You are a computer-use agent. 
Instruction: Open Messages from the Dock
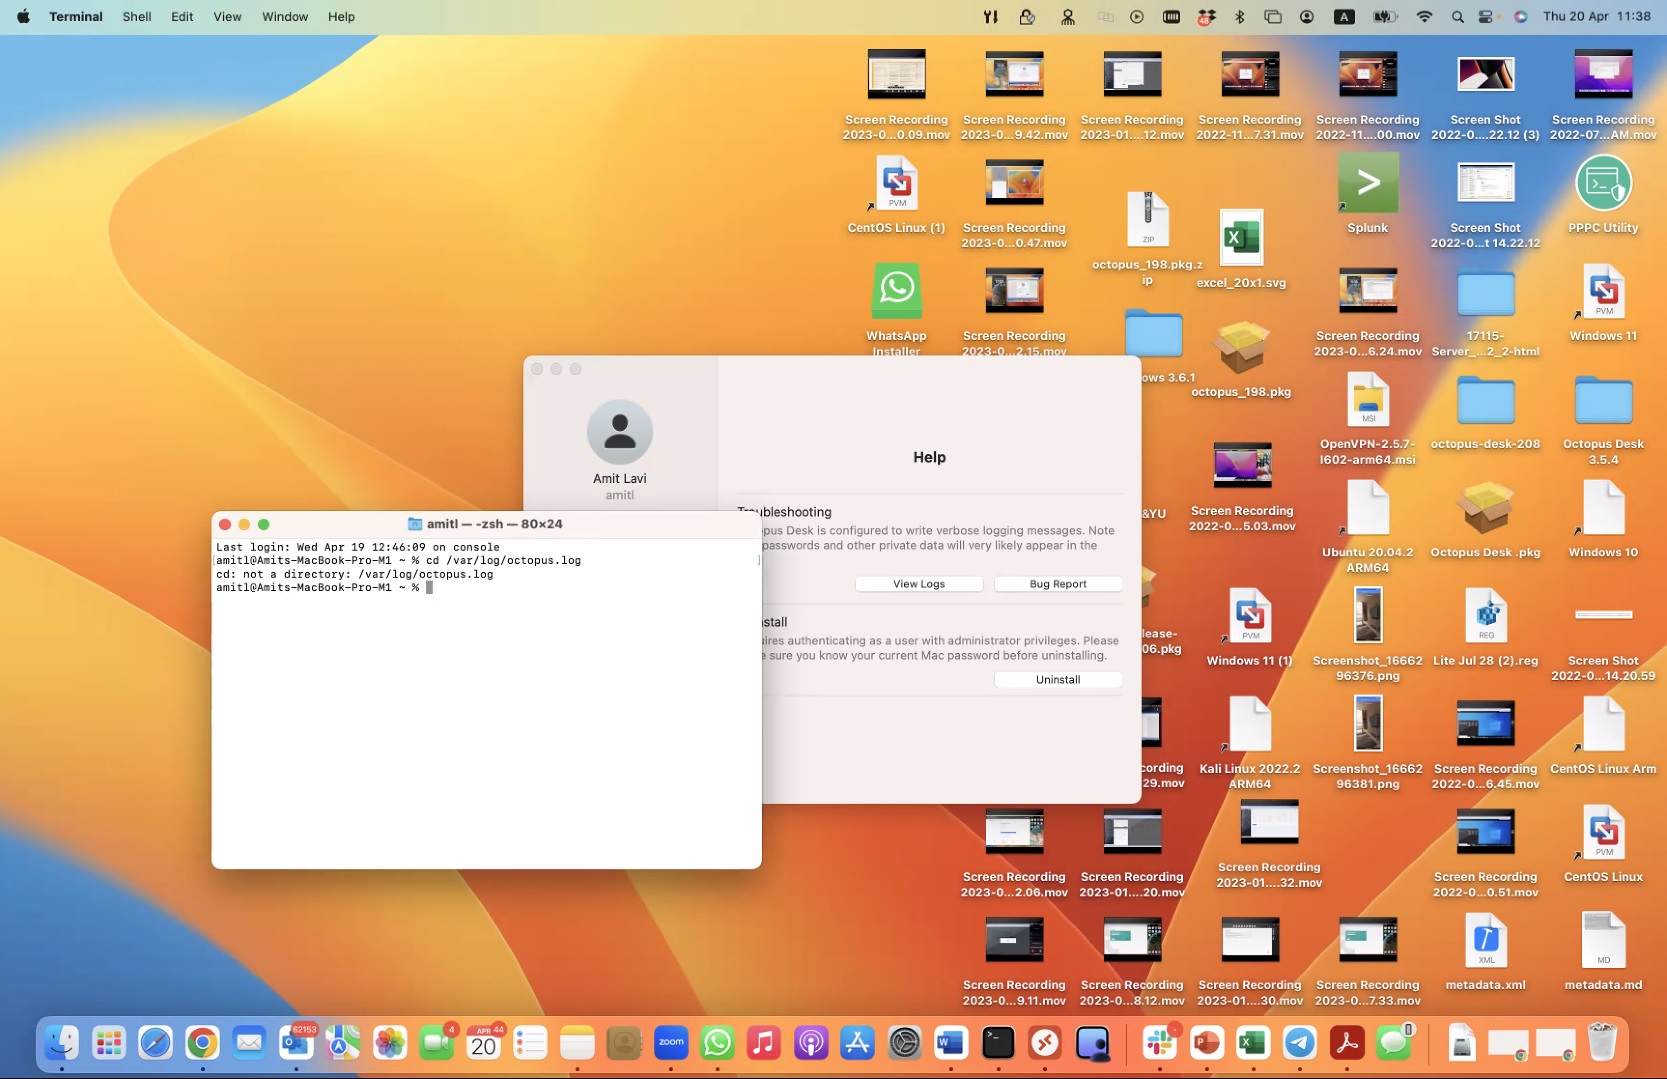pyautogui.click(x=1394, y=1044)
